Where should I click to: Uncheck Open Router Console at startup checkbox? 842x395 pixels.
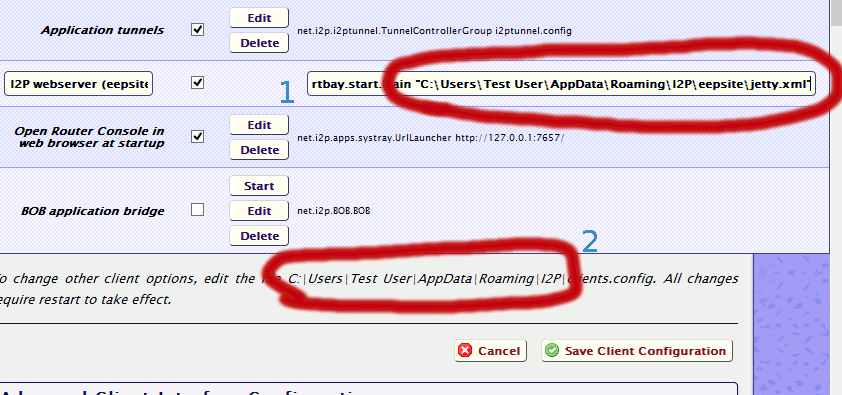point(198,136)
